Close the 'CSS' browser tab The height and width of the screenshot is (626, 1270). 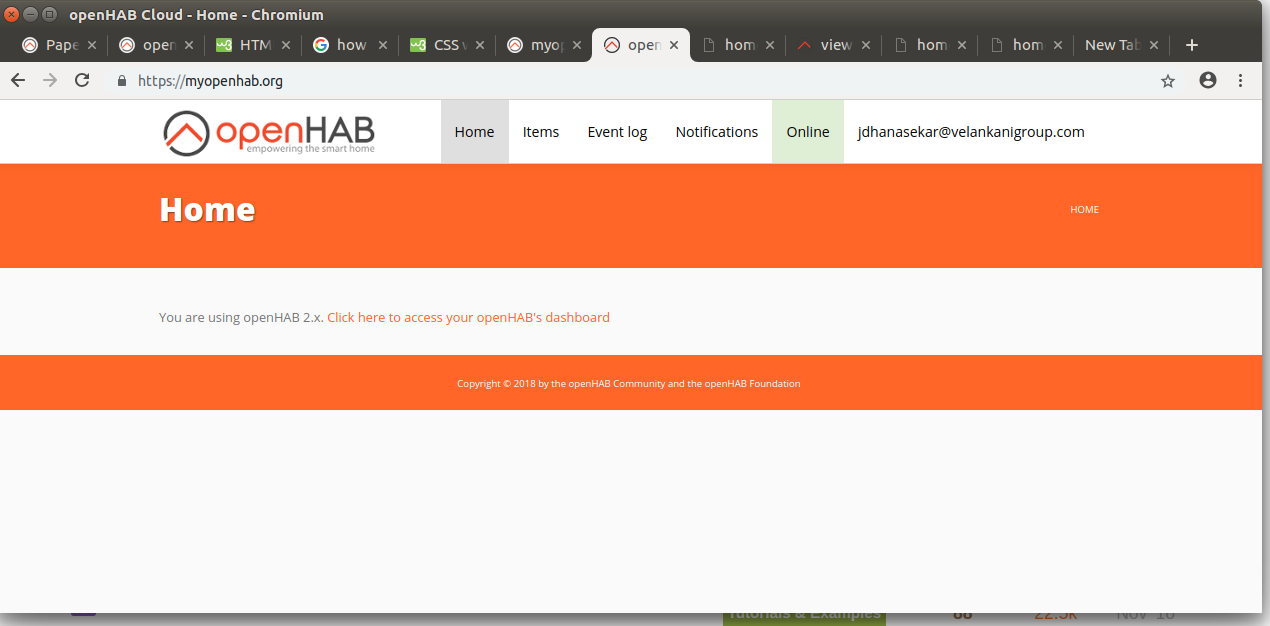point(480,44)
